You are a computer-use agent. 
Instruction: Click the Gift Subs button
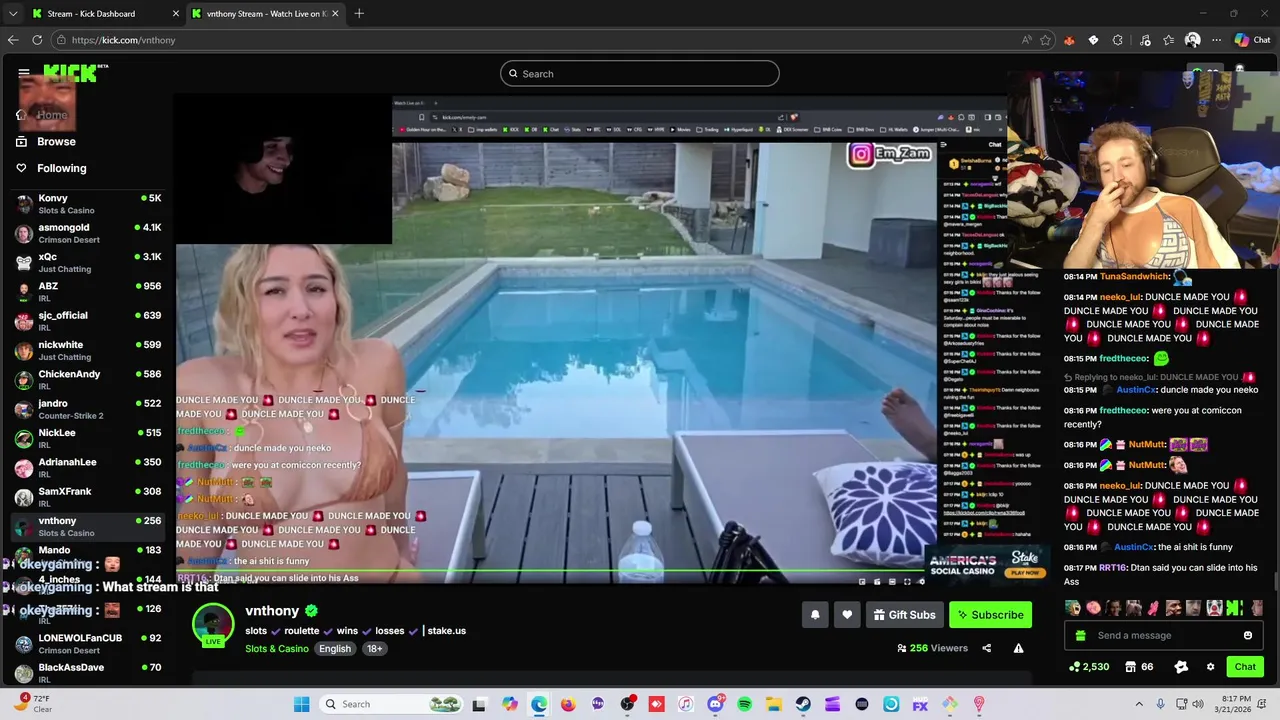tap(904, 615)
